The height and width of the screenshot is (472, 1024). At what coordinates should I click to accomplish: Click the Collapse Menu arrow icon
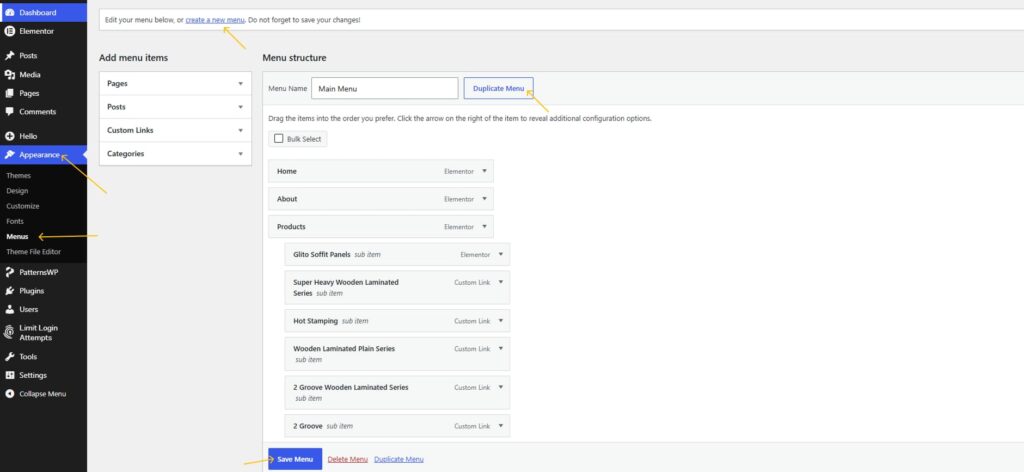pyautogui.click(x=10, y=394)
